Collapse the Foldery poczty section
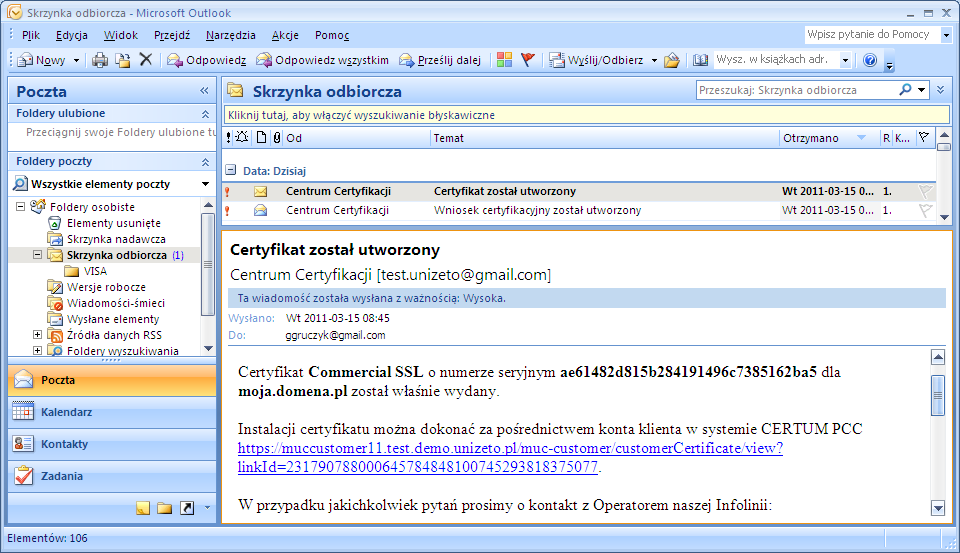The width and height of the screenshot is (960, 553). click(205, 161)
